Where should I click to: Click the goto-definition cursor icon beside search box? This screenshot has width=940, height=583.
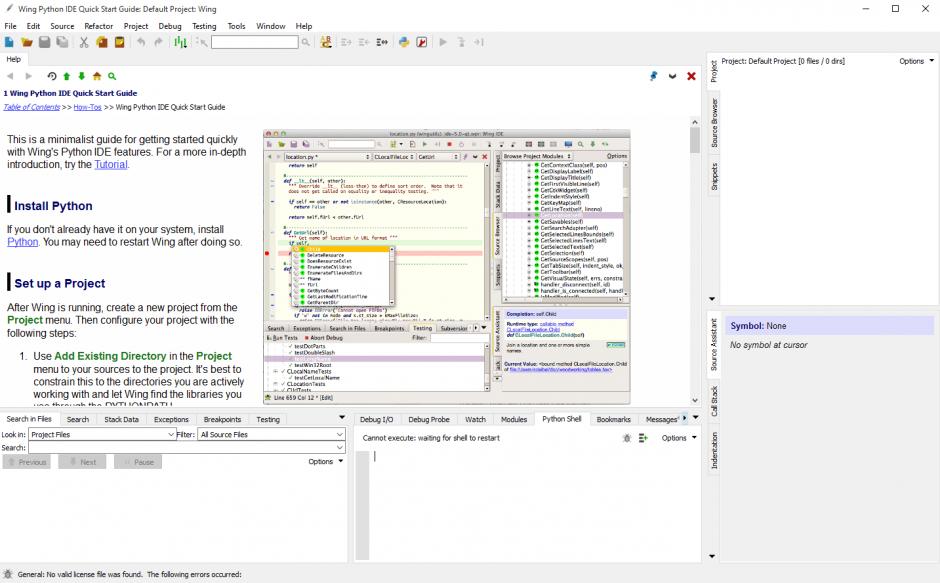coord(202,42)
